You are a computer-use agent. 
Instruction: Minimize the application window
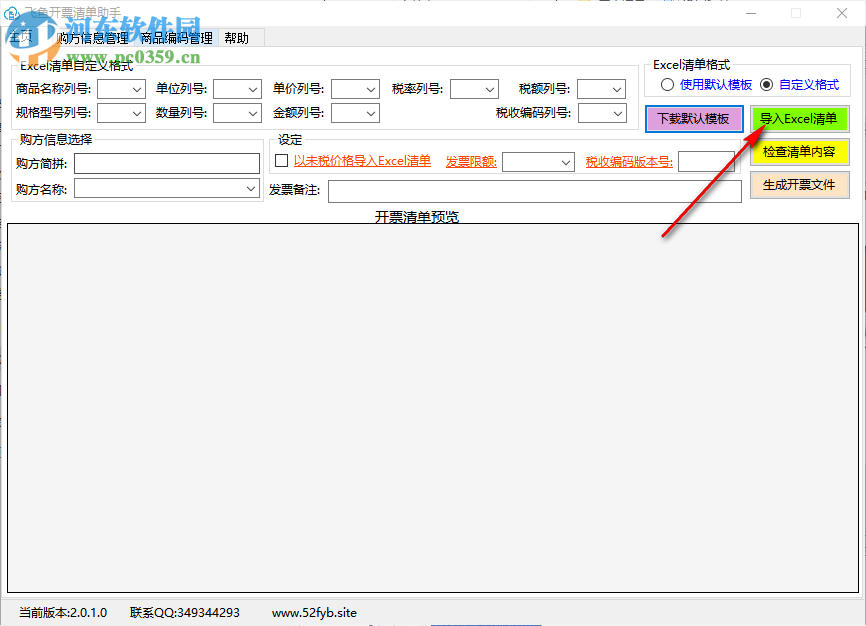tap(751, 13)
